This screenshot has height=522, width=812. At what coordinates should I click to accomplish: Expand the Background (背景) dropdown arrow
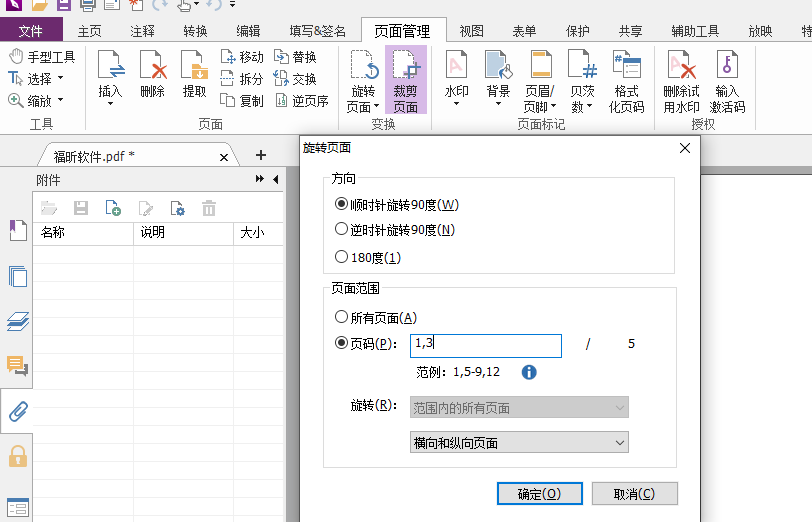click(498, 104)
